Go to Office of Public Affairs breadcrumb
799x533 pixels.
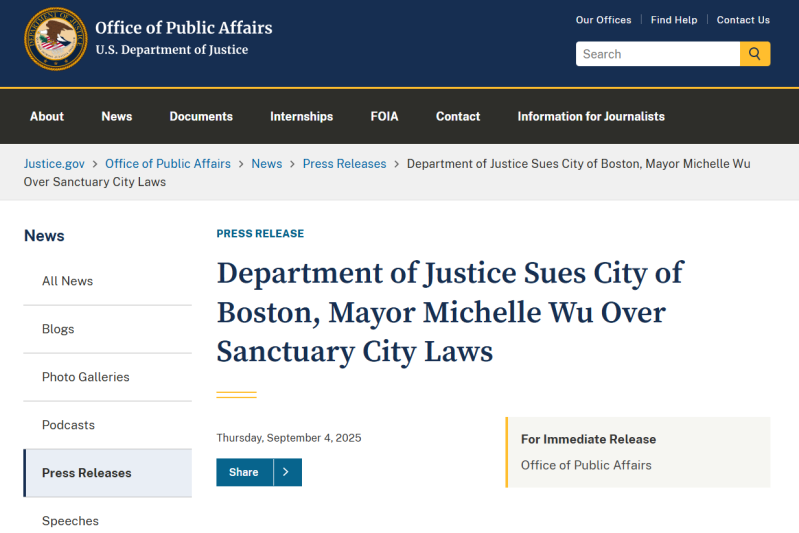point(168,164)
